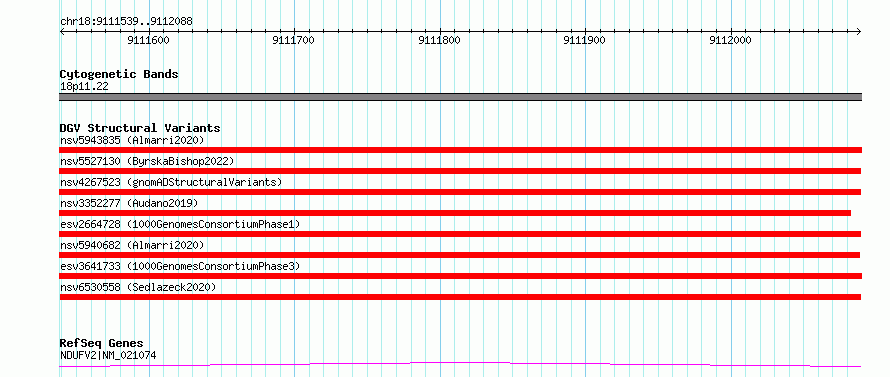Screen dimensions: 890x377
Task: Open variant nsv6530558 (Sedlazeck2020)
Action: tap(138, 287)
